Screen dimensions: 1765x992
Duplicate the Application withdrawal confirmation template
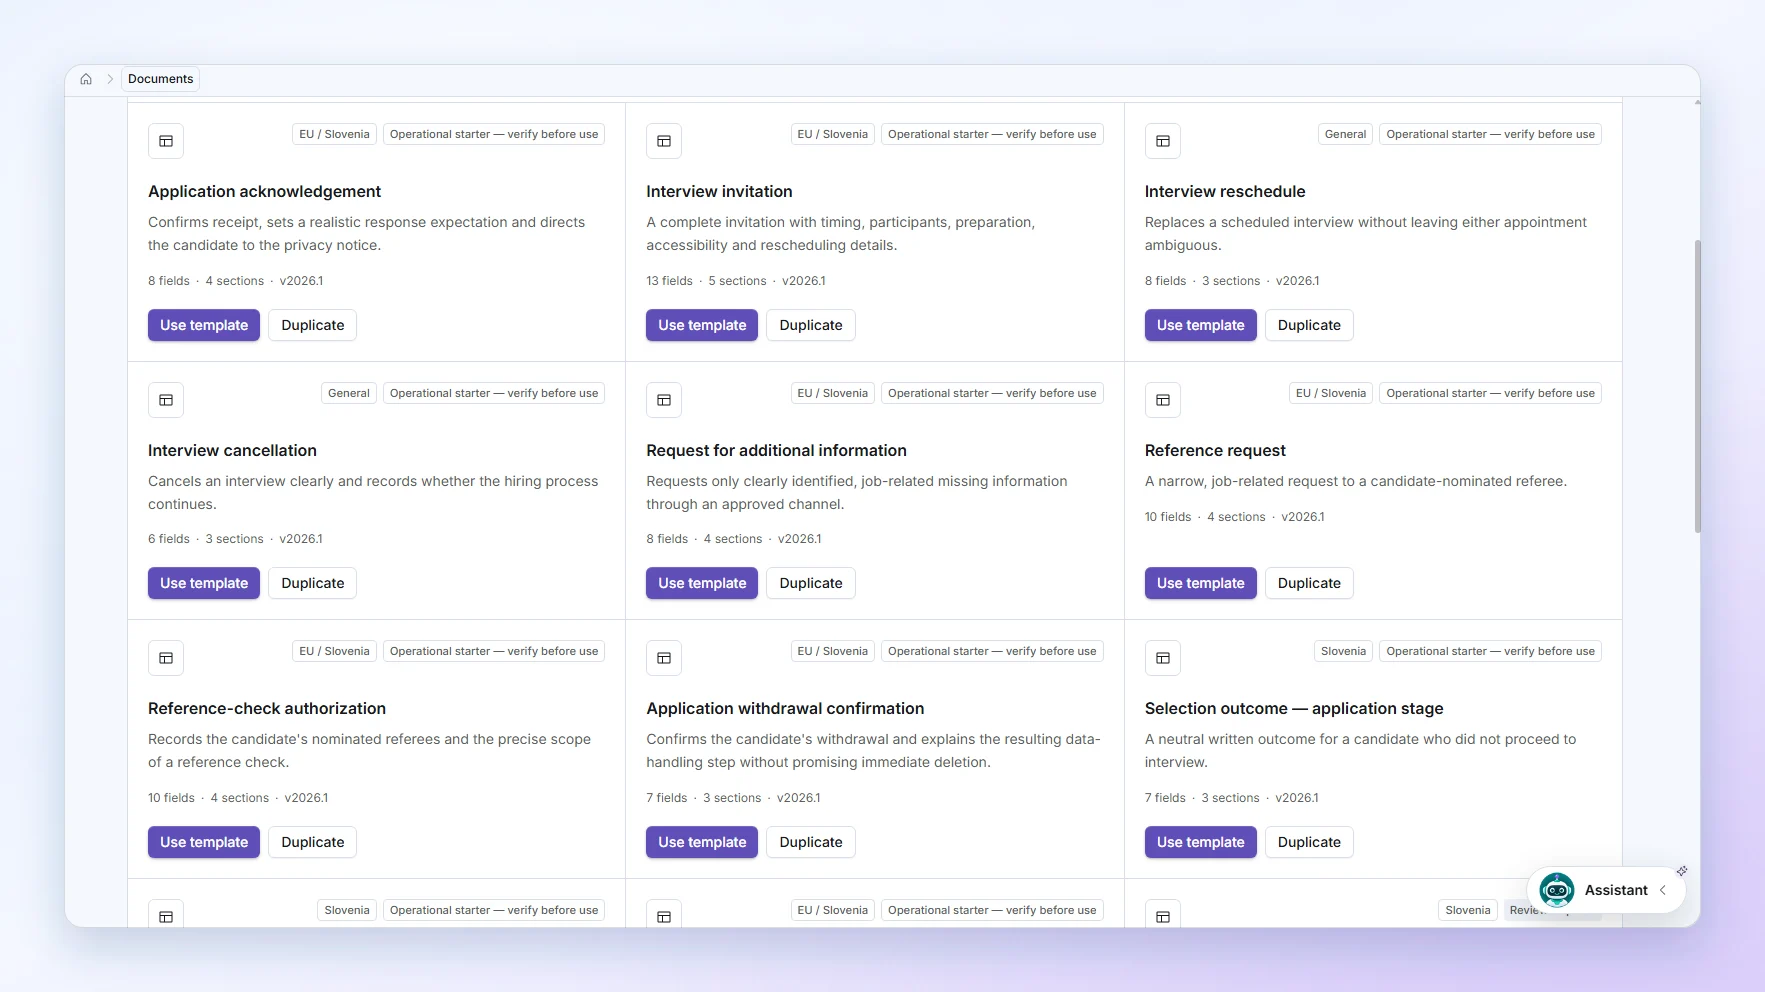pos(811,842)
